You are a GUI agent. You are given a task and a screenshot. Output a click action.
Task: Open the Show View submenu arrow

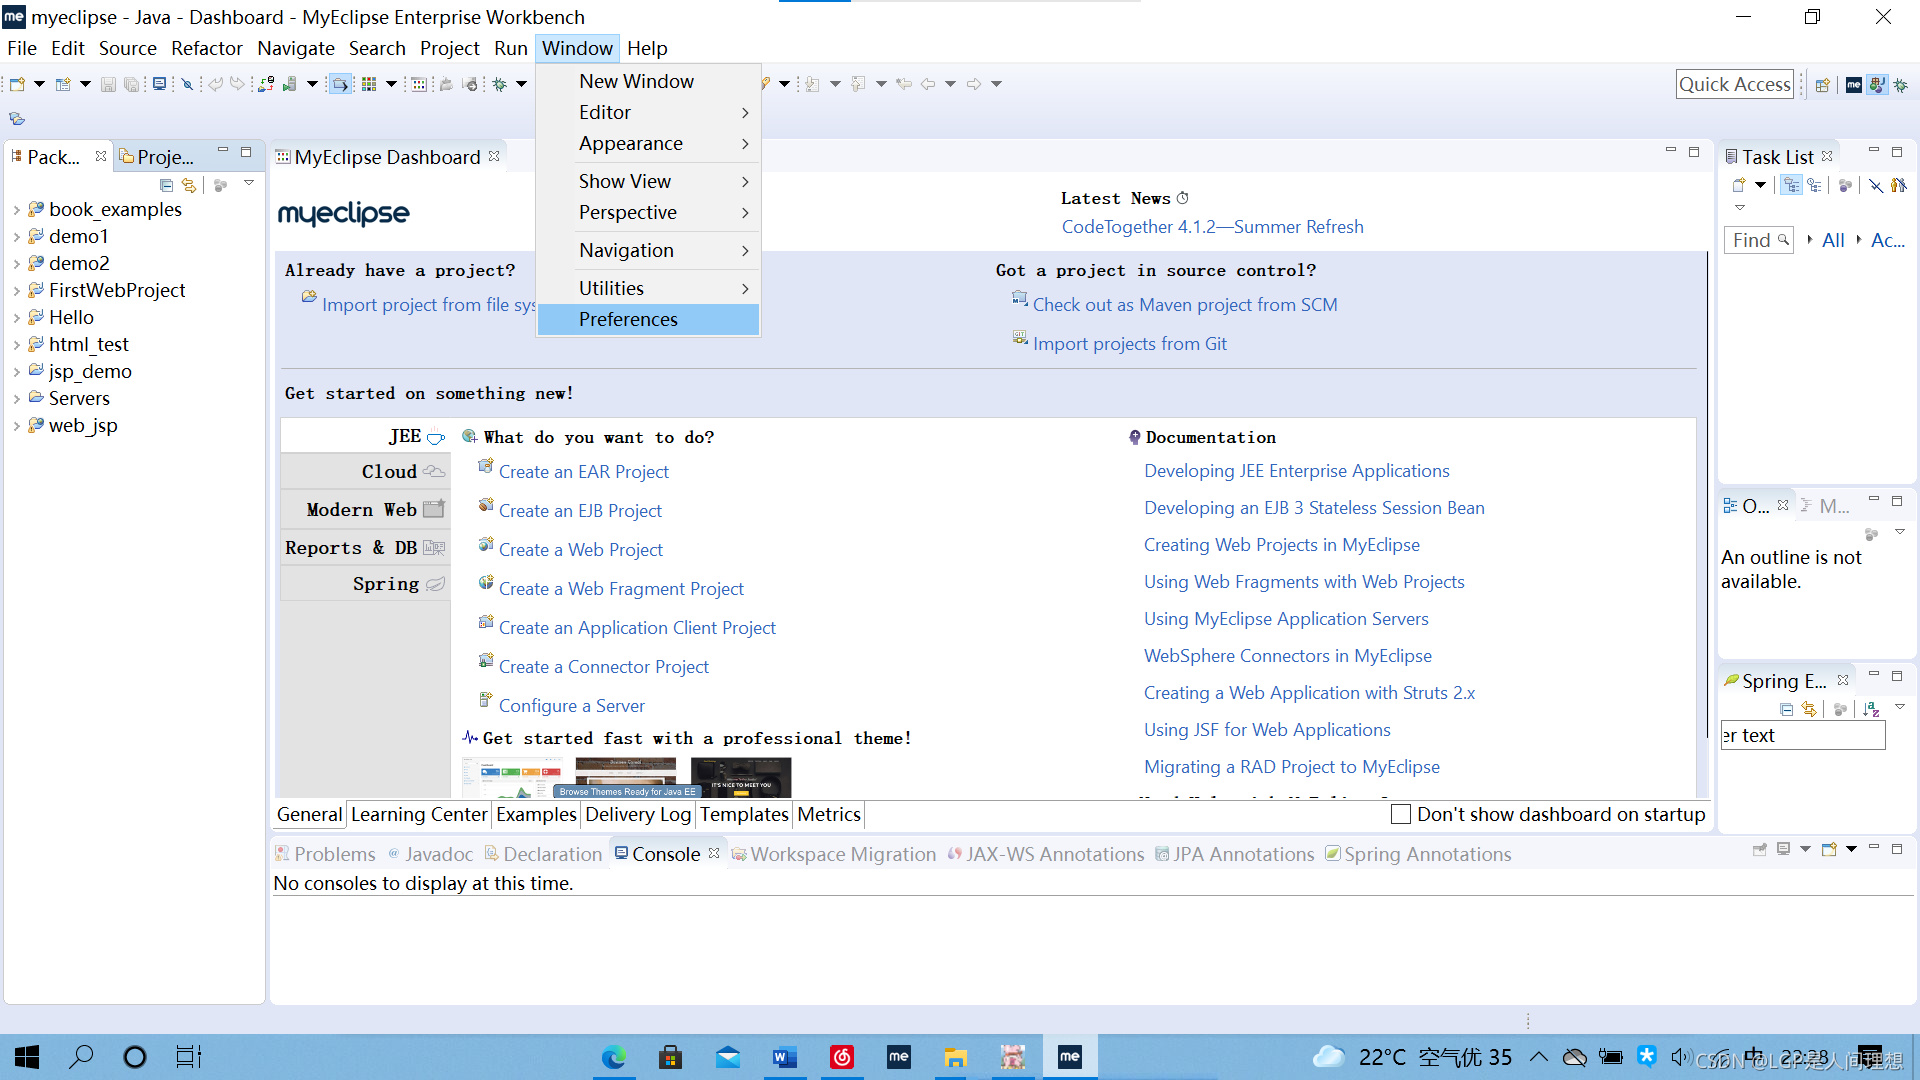pyautogui.click(x=745, y=182)
